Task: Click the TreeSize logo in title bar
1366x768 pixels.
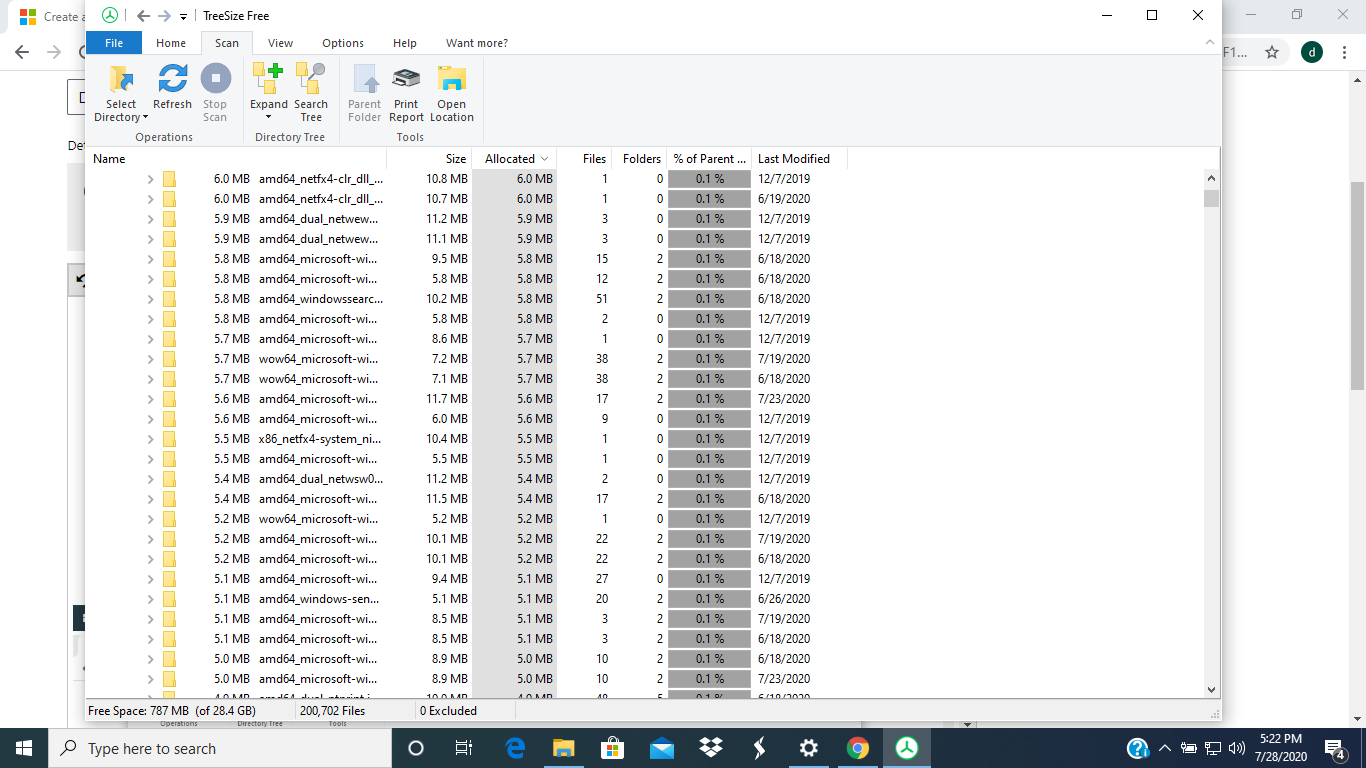Action: tap(109, 15)
